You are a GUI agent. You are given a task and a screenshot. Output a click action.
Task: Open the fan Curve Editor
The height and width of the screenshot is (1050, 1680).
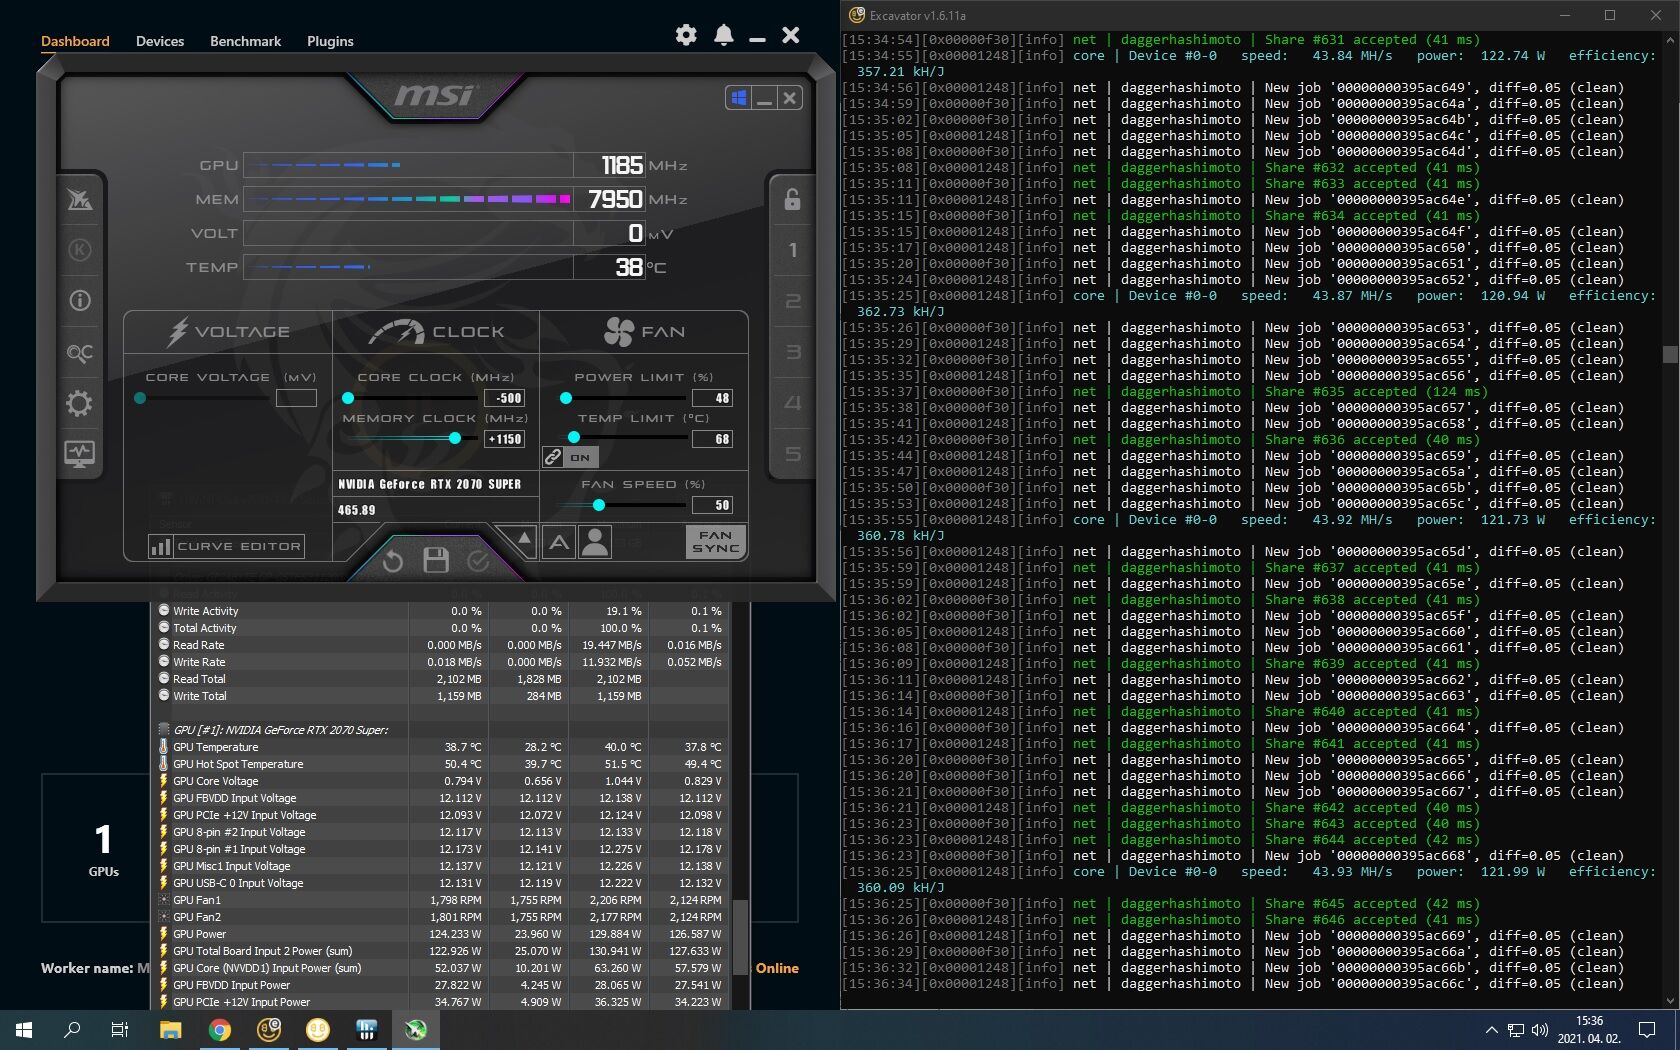(x=226, y=546)
